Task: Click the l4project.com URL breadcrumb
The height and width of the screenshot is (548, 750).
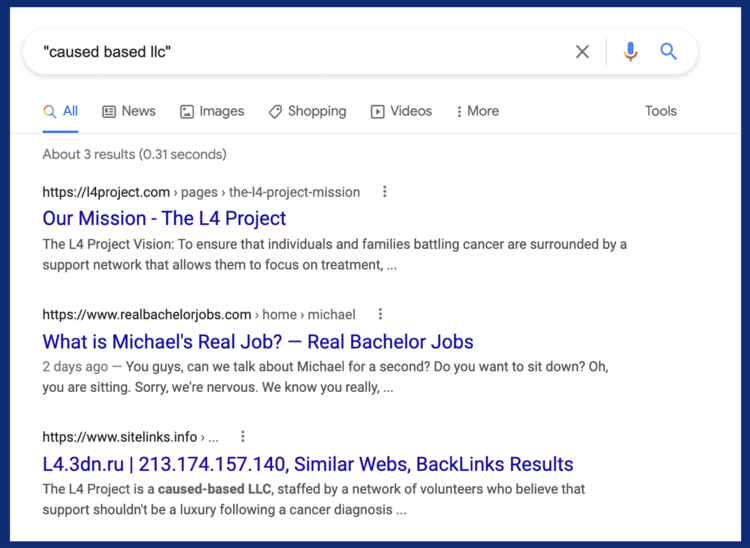Action: [201, 192]
